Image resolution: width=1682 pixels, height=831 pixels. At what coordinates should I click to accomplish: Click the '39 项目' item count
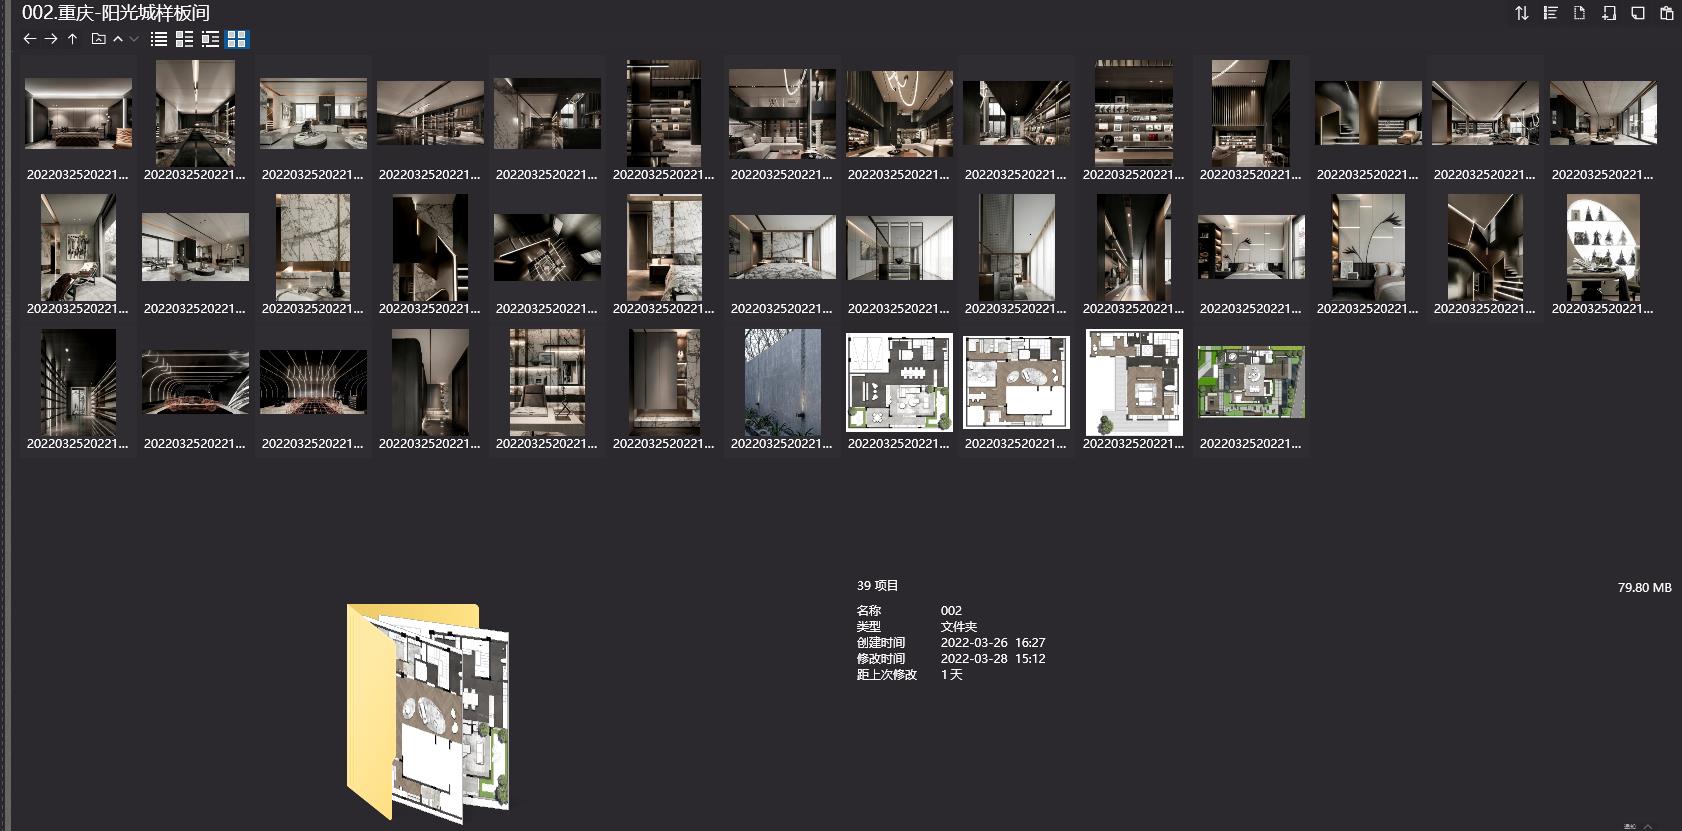878,586
